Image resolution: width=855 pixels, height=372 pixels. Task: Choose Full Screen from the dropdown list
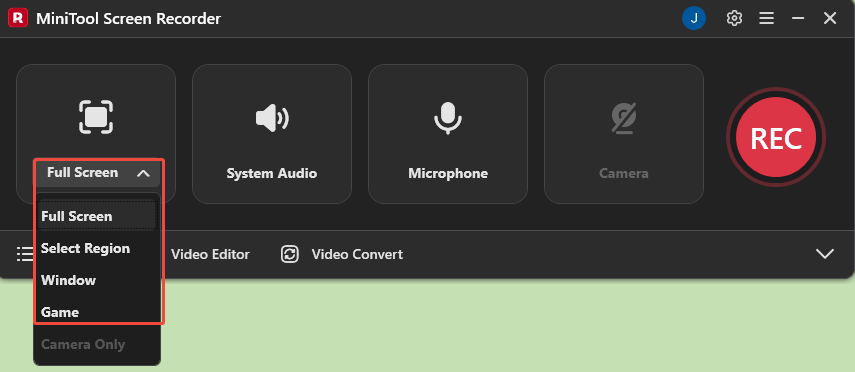click(98, 216)
